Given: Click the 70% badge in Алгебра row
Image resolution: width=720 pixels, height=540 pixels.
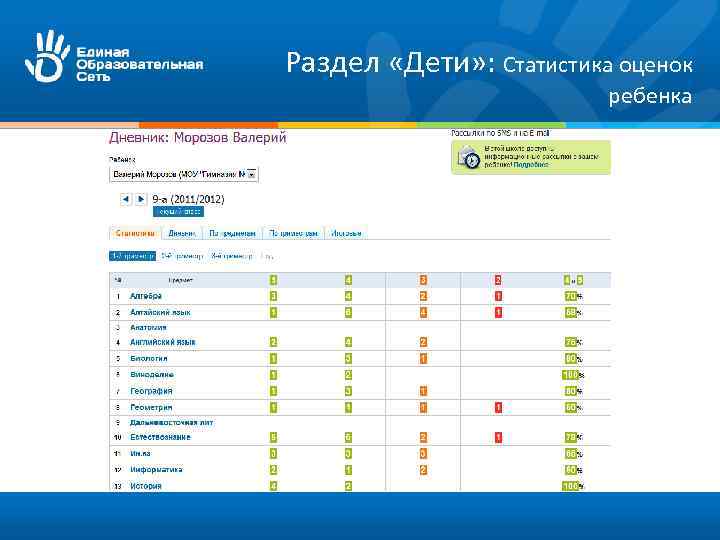Looking at the screenshot, I should point(571,296).
